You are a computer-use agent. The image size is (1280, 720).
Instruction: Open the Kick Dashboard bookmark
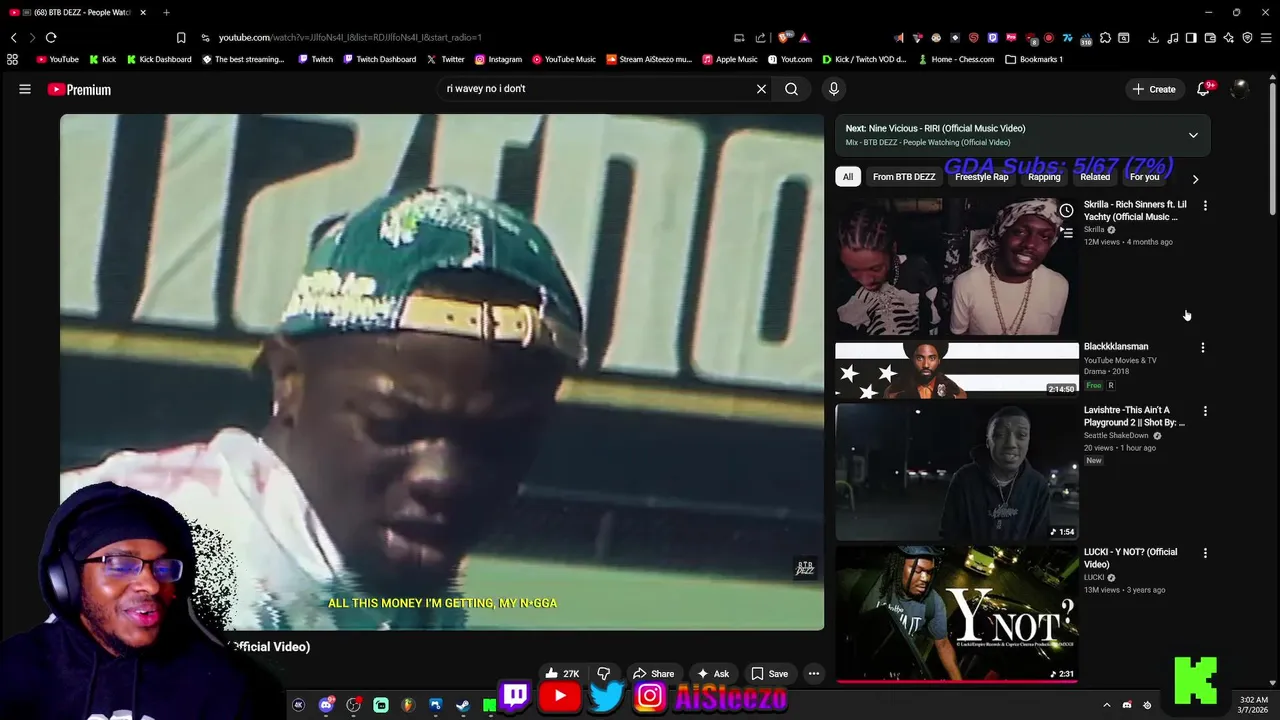[159, 59]
